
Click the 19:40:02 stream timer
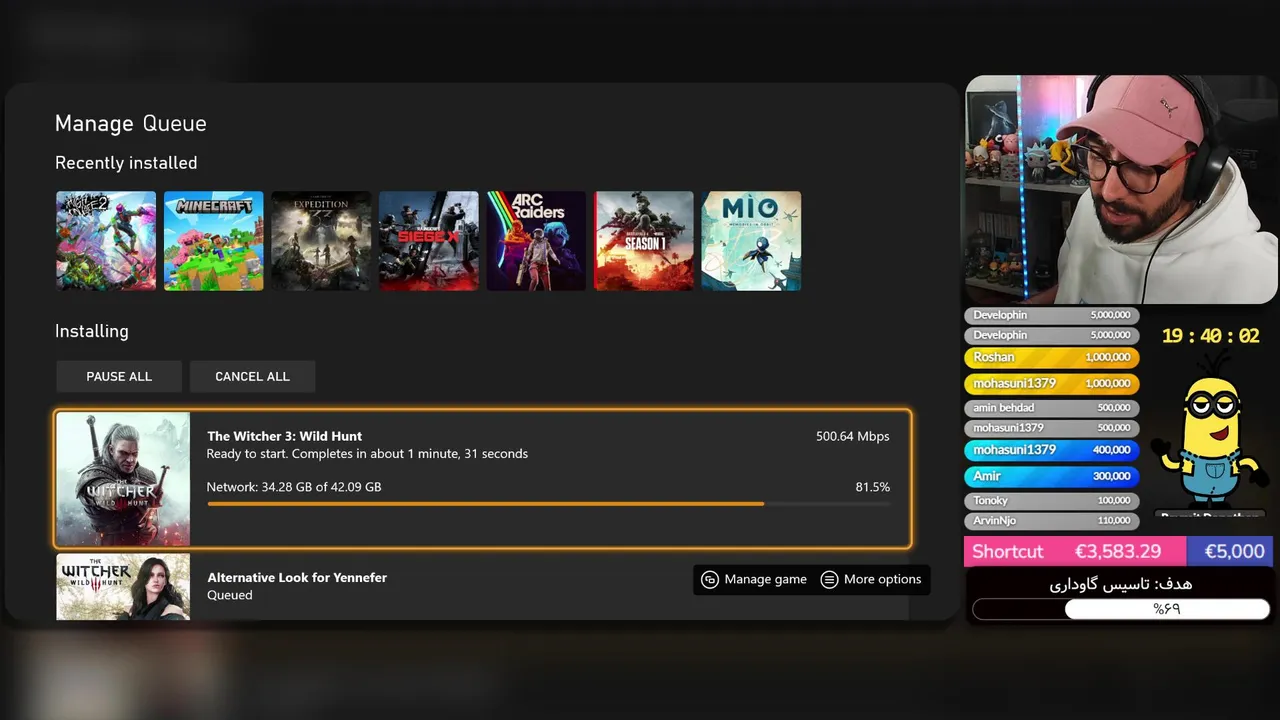pos(1210,336)
